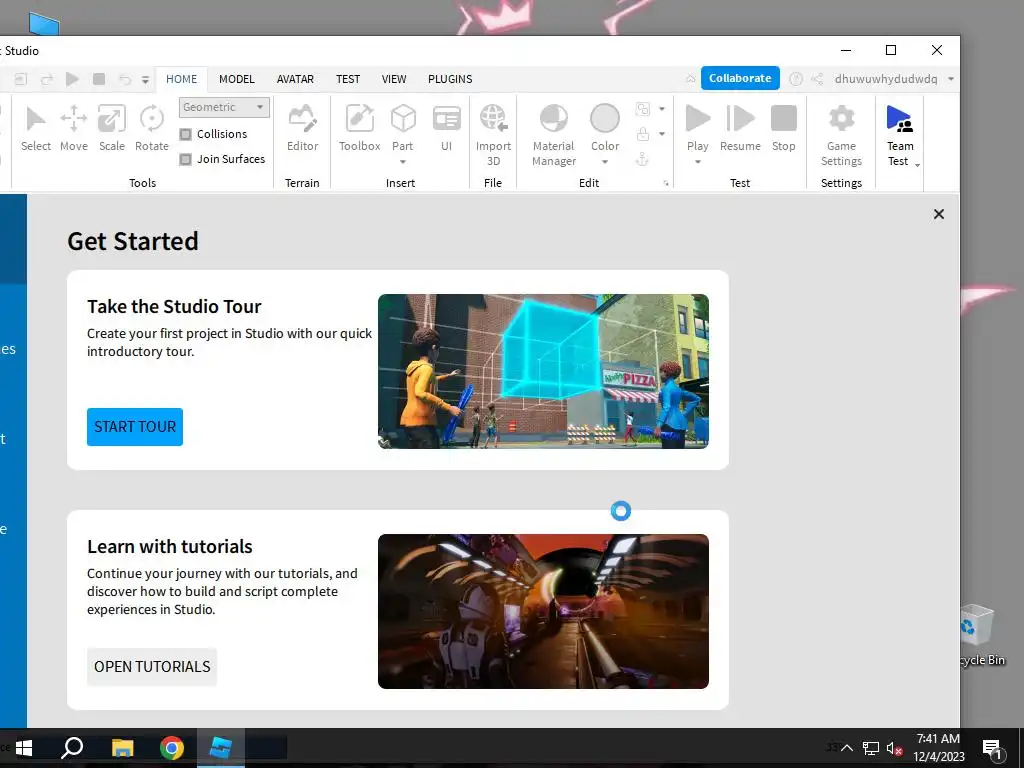Click the share icon near username

[817, 79]
